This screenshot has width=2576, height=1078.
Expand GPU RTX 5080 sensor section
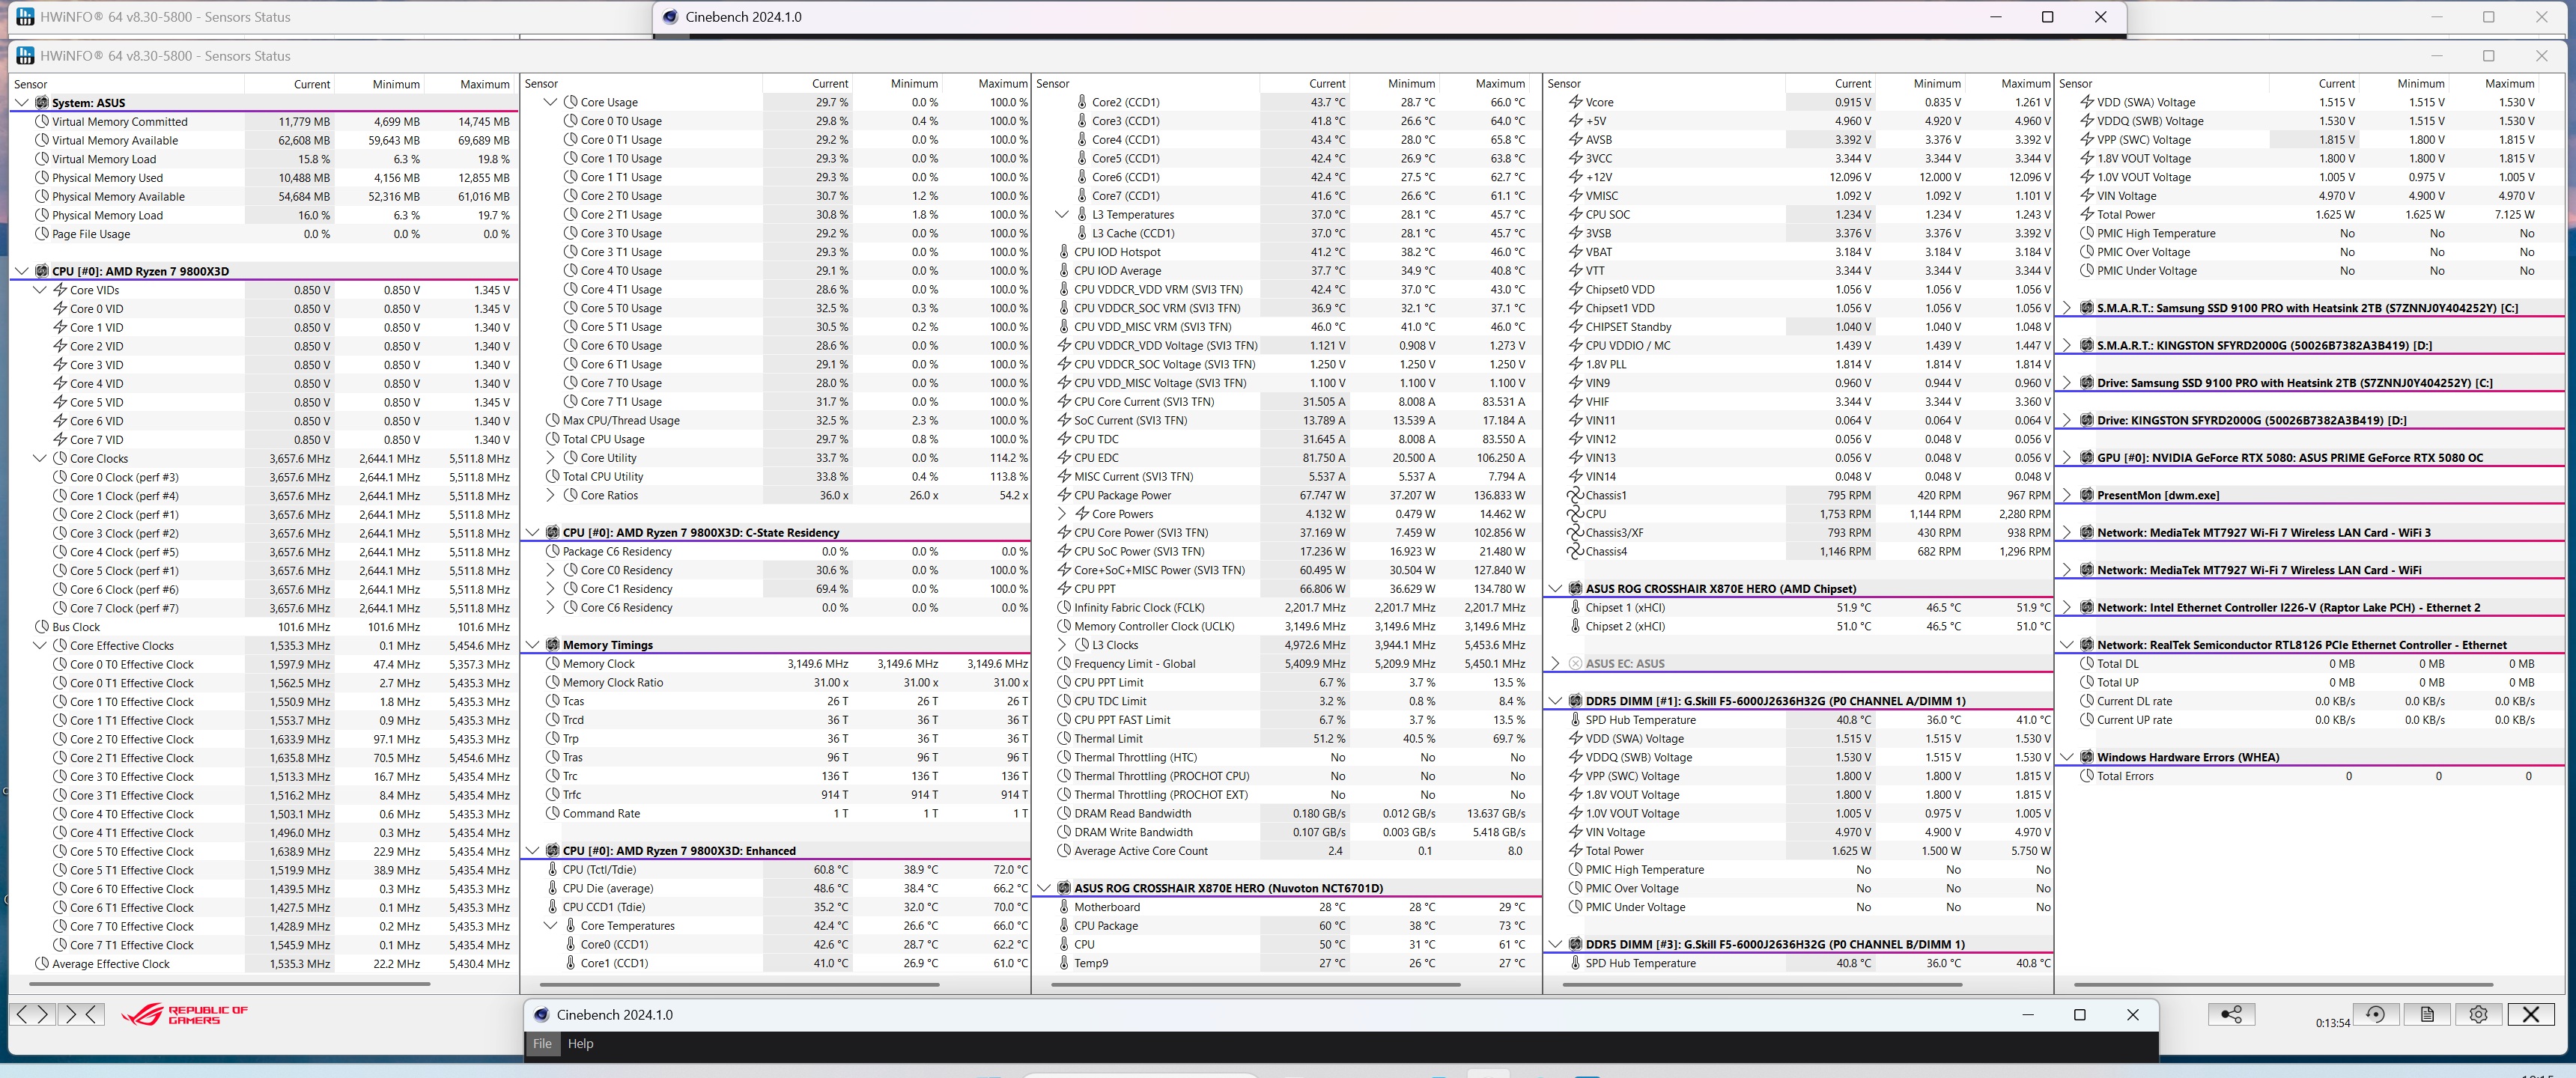[x=2067, y=458]
